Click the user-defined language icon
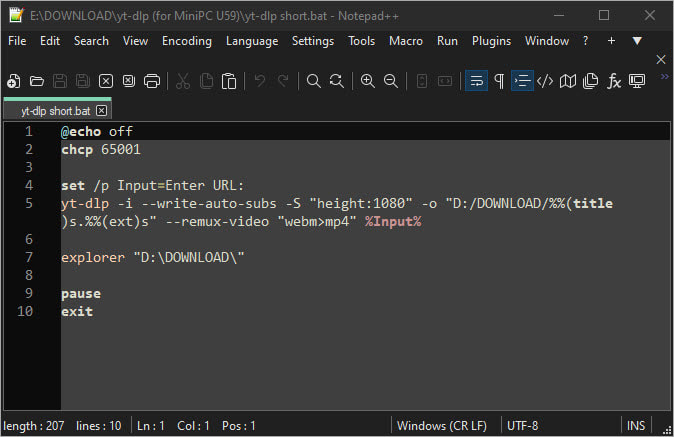 545,81
